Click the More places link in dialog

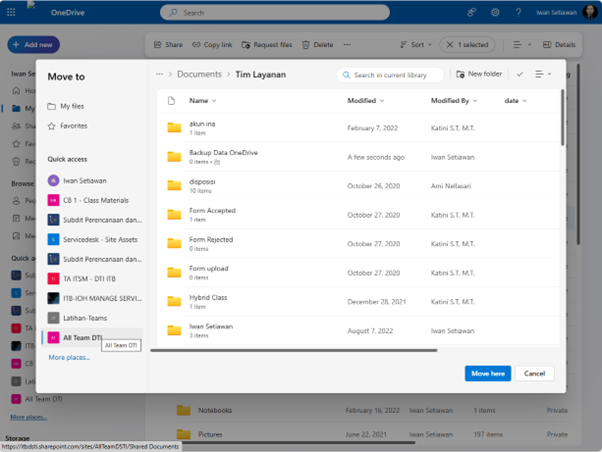click(70, 357)
